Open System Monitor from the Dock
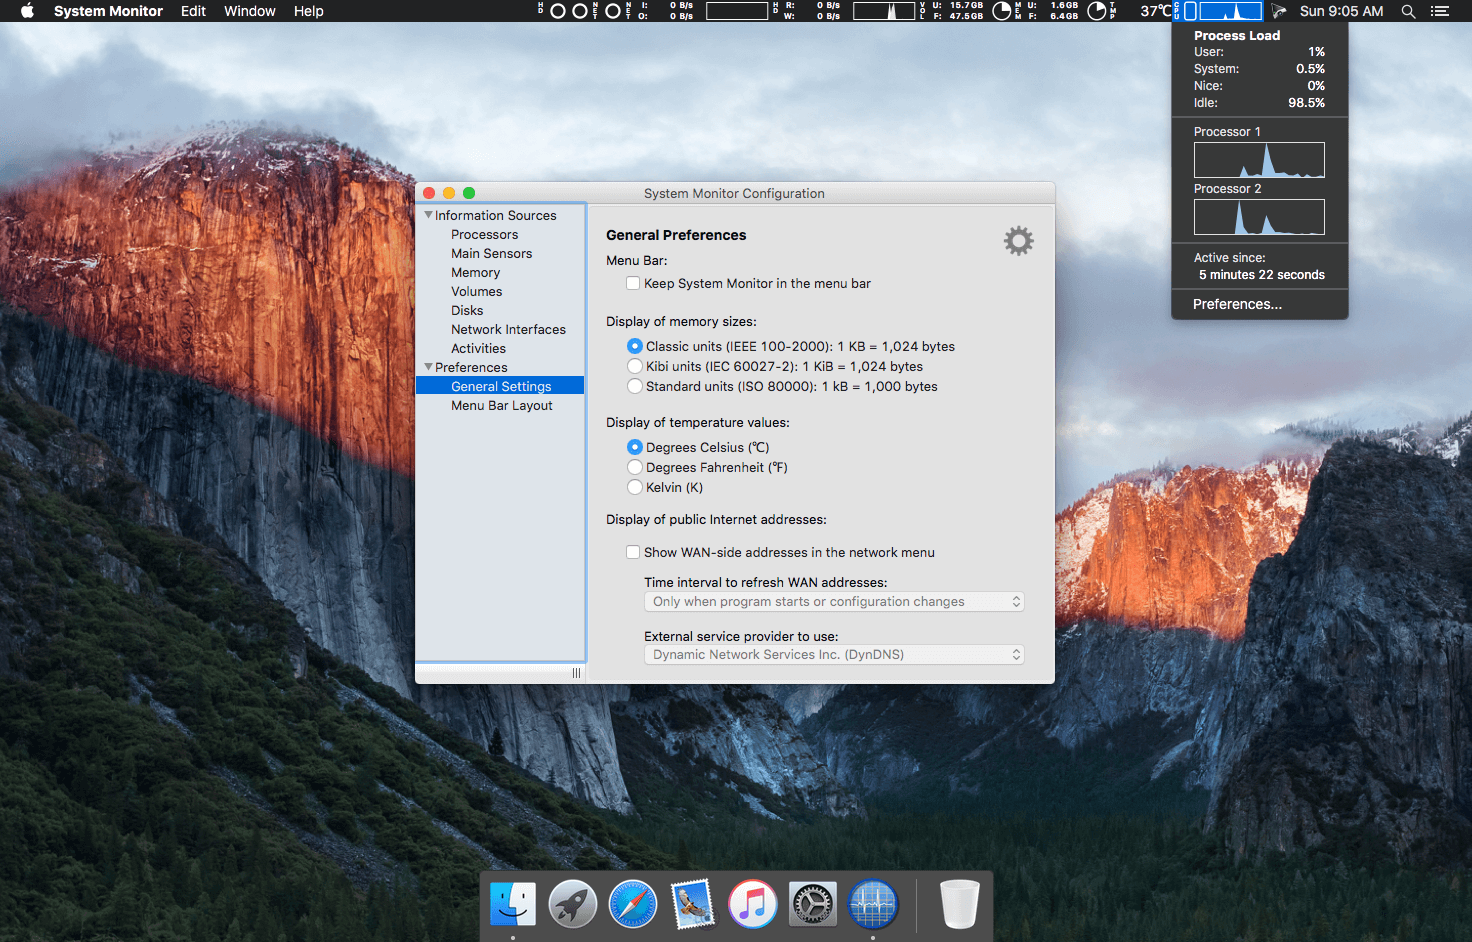1472x942 pixels. click(x=873, y=904)
